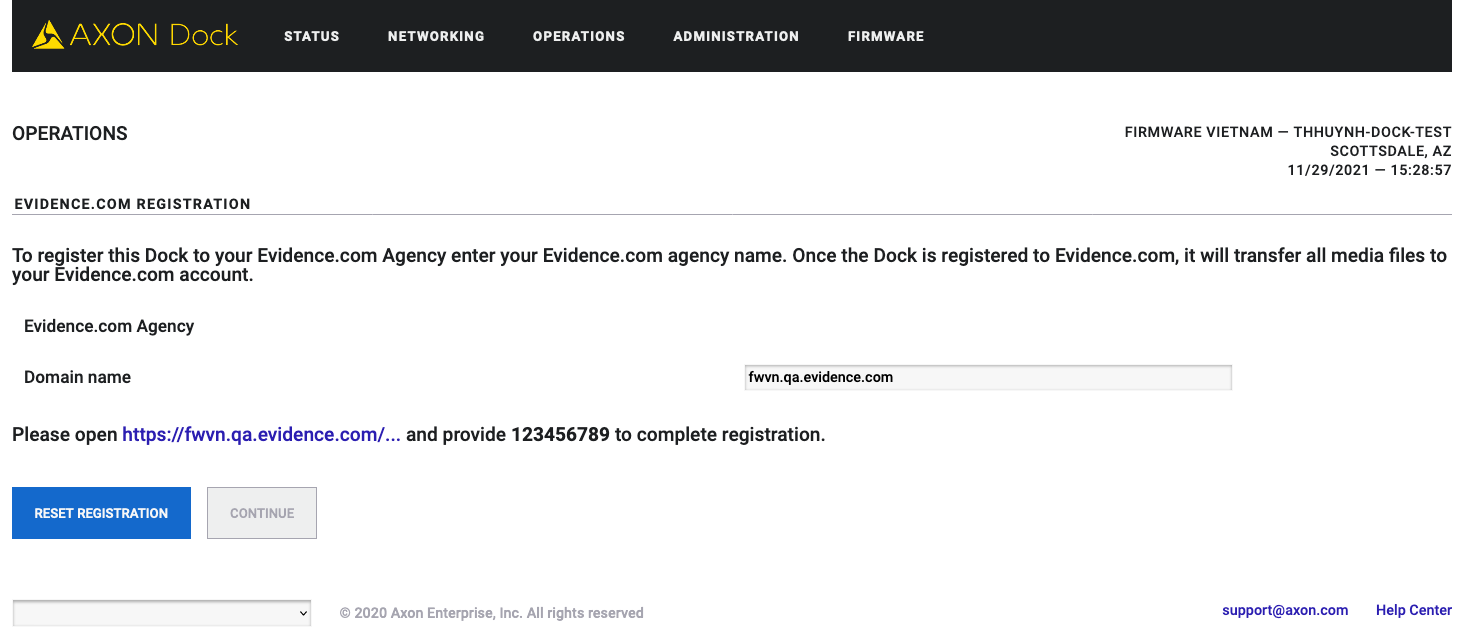
Task: Email support via support@axon.com link
Action: pyautogui.click(x=1284, y=610)
